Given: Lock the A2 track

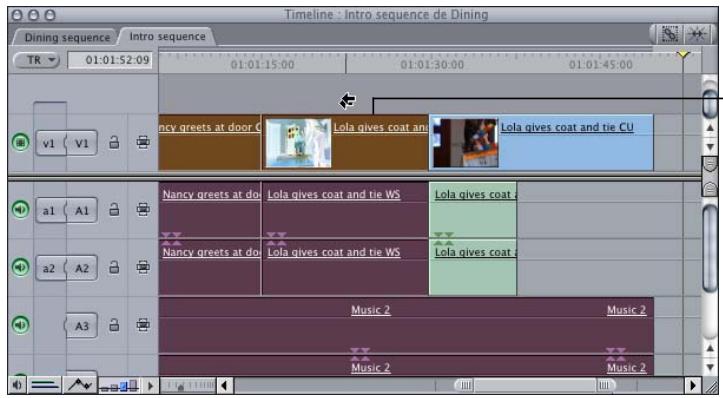Looking at the screenshot, I should (x=114, y=267).
